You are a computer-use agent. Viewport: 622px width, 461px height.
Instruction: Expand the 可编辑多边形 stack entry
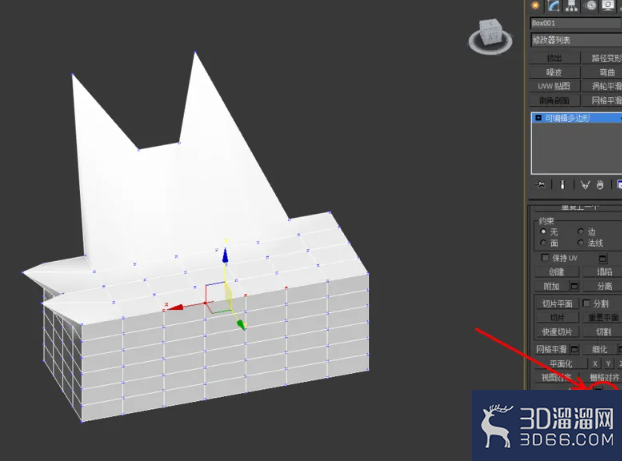(538, 118)
